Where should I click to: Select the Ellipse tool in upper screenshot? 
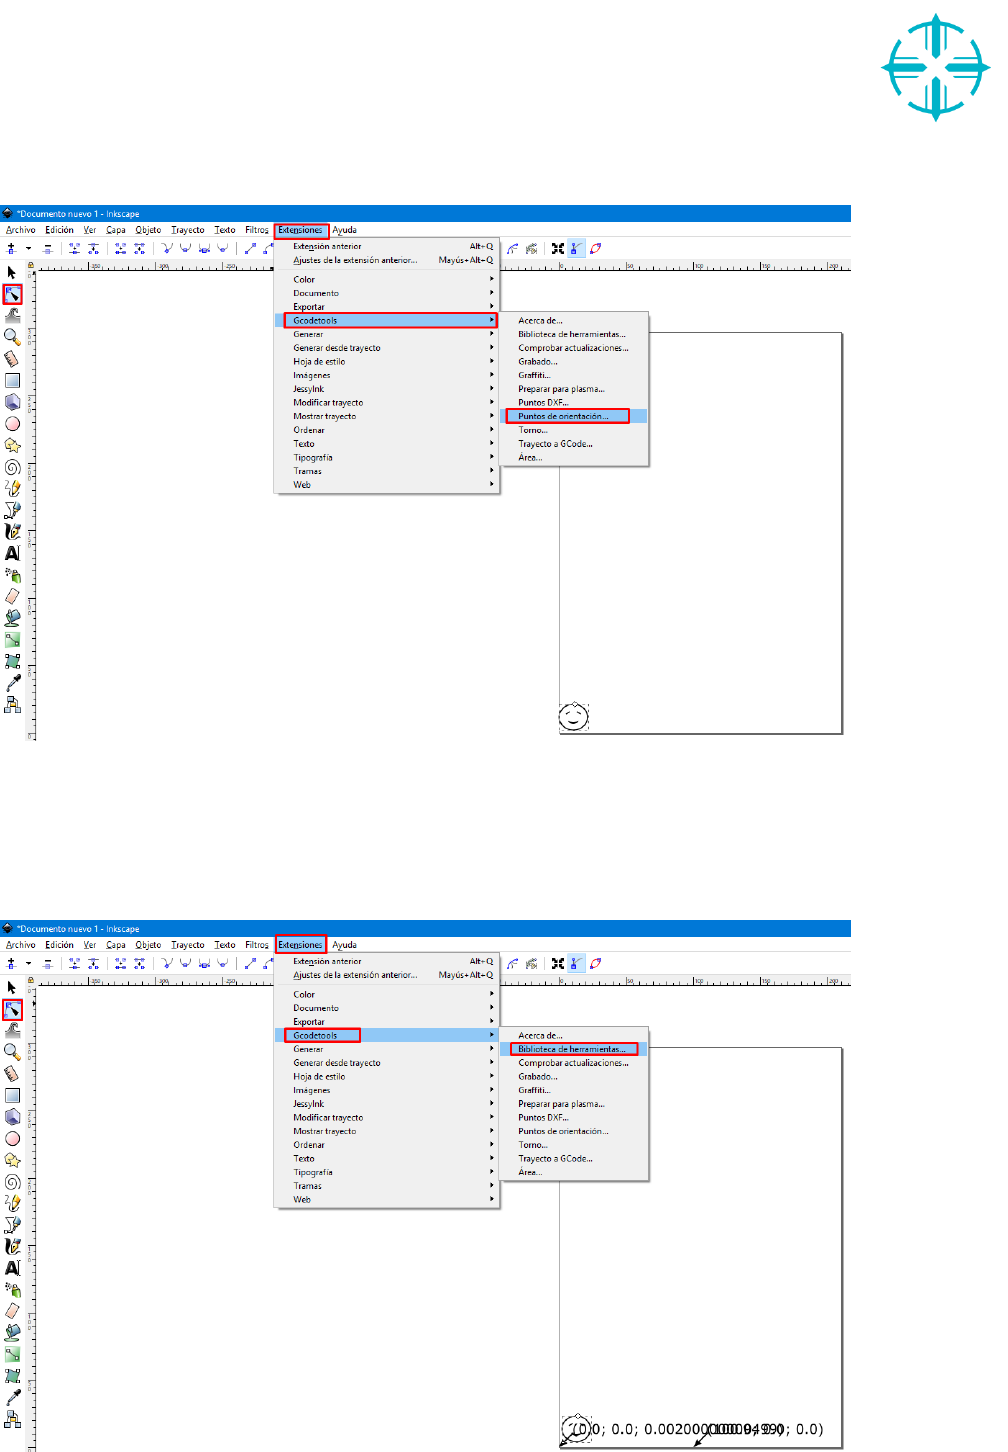click(x=12, y=423)
